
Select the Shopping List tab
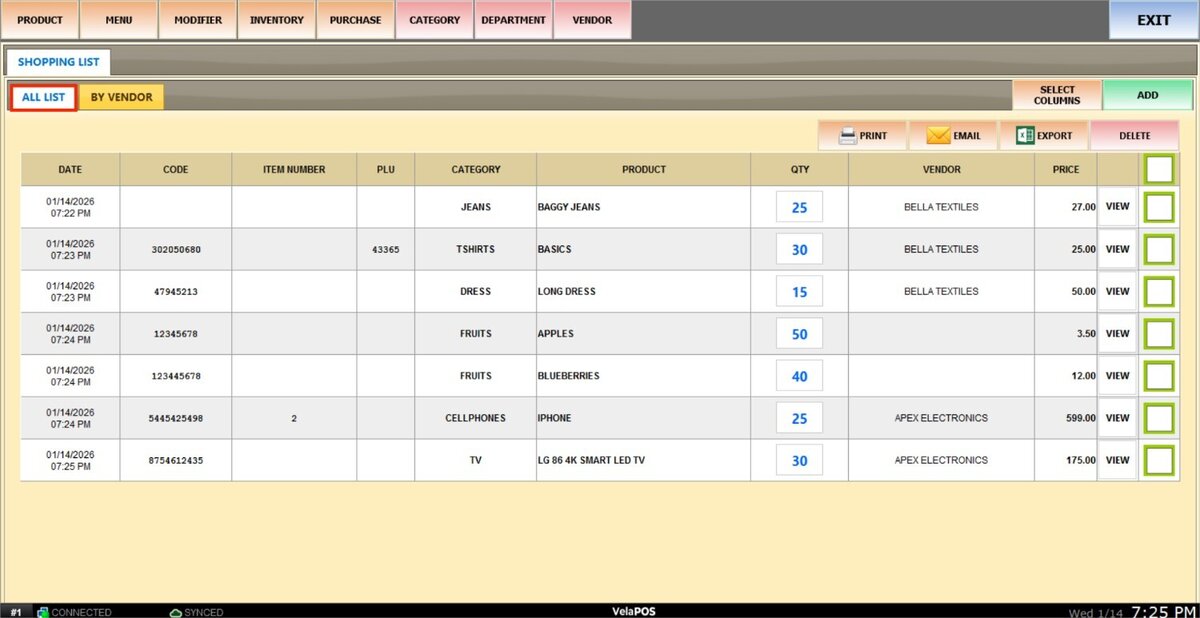click(x=58, y=62)
